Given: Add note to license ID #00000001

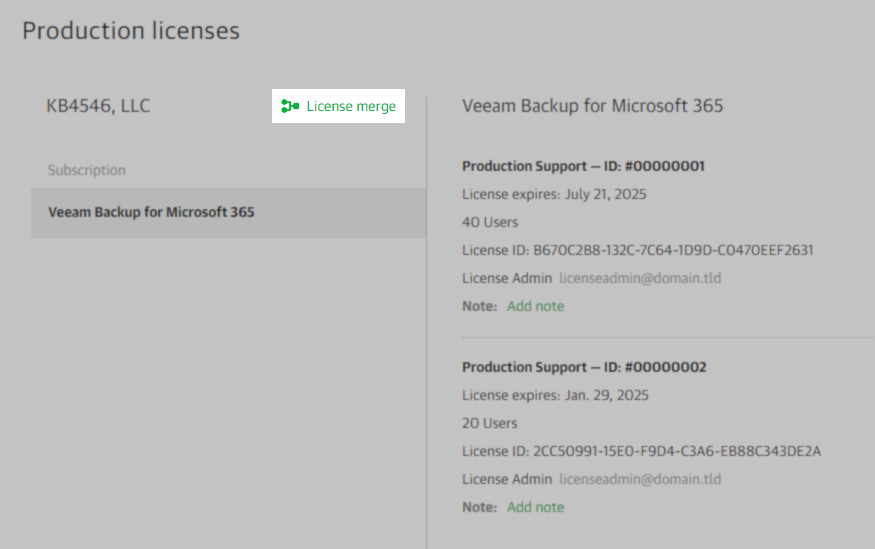Looking at the screenshot, I should 535,306.
